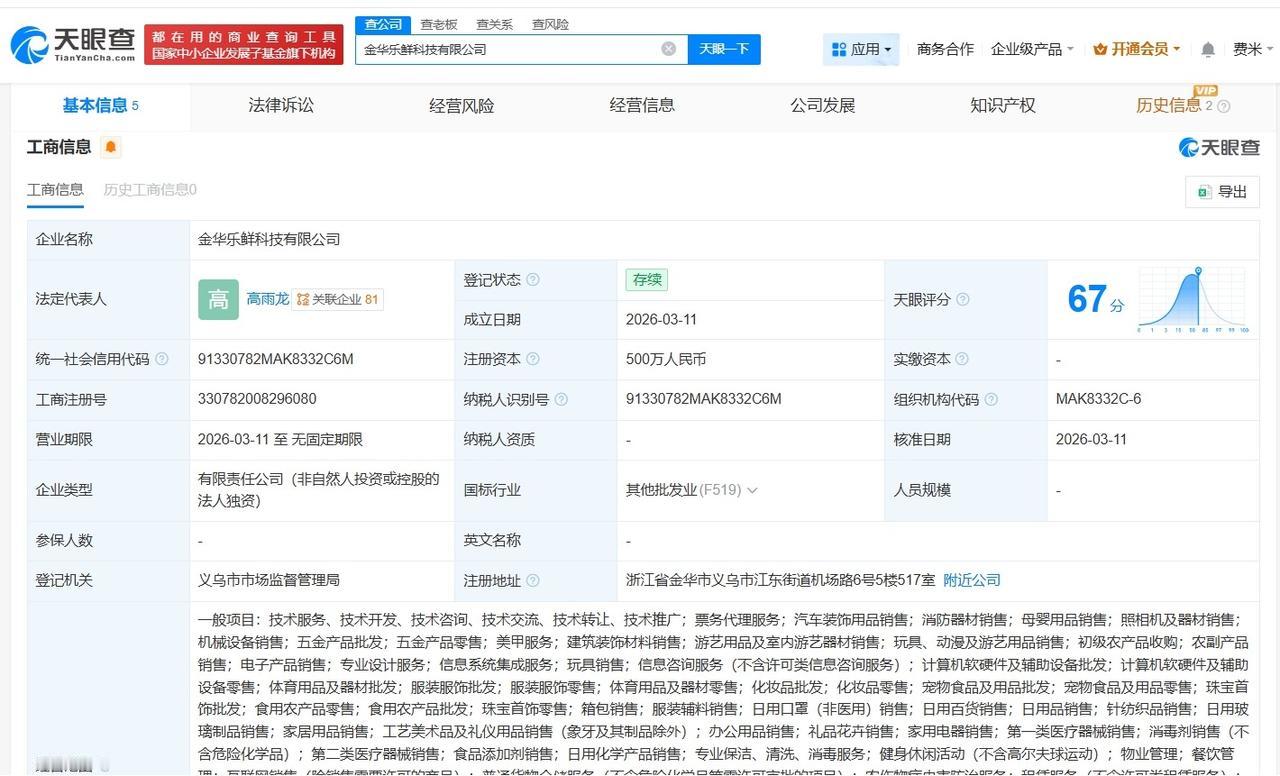The image size is (1280, 776).
Task: Click question mark icon beside 注册地址
Action: click(x=534, y=580)
